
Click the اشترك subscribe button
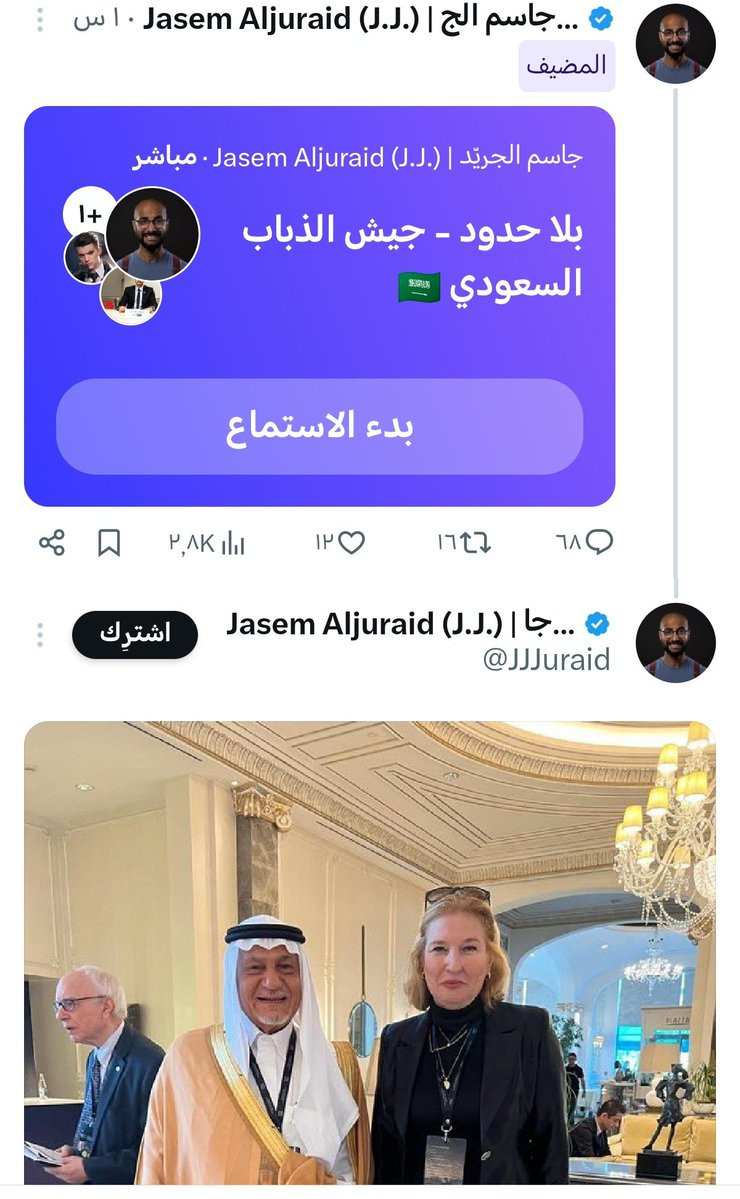click(135, 634)
